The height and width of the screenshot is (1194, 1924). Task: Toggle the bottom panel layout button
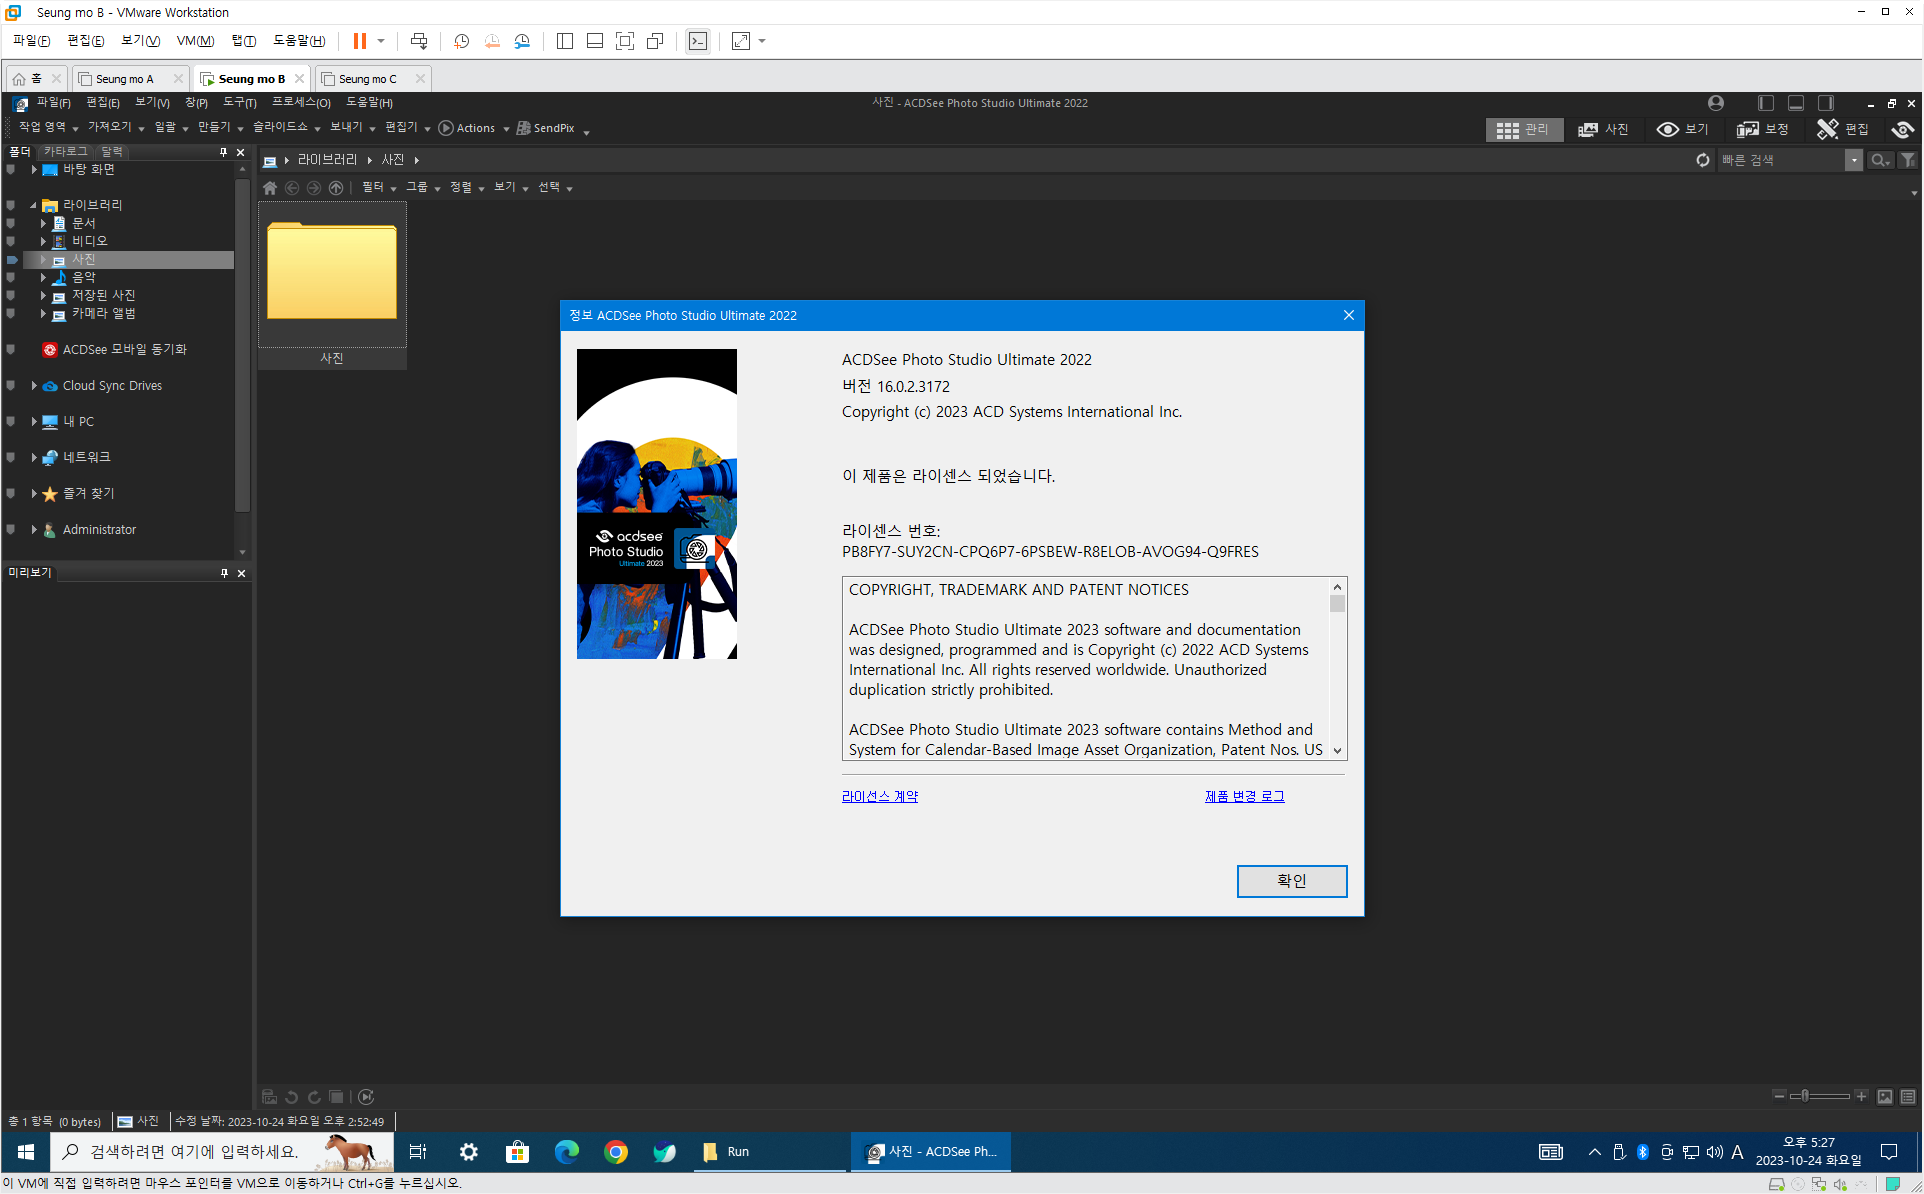point(1796,103)
